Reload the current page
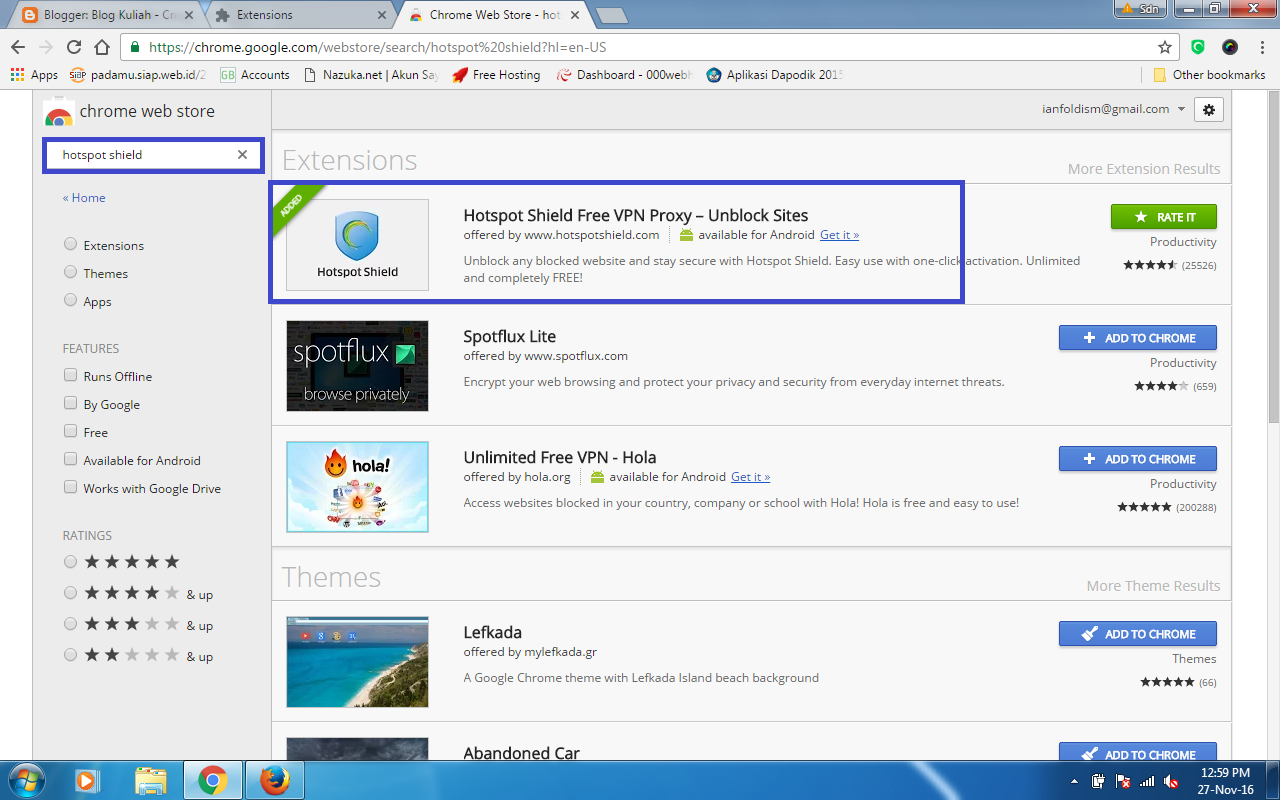This screenshot has width=1280, height=800. (73, 47)
